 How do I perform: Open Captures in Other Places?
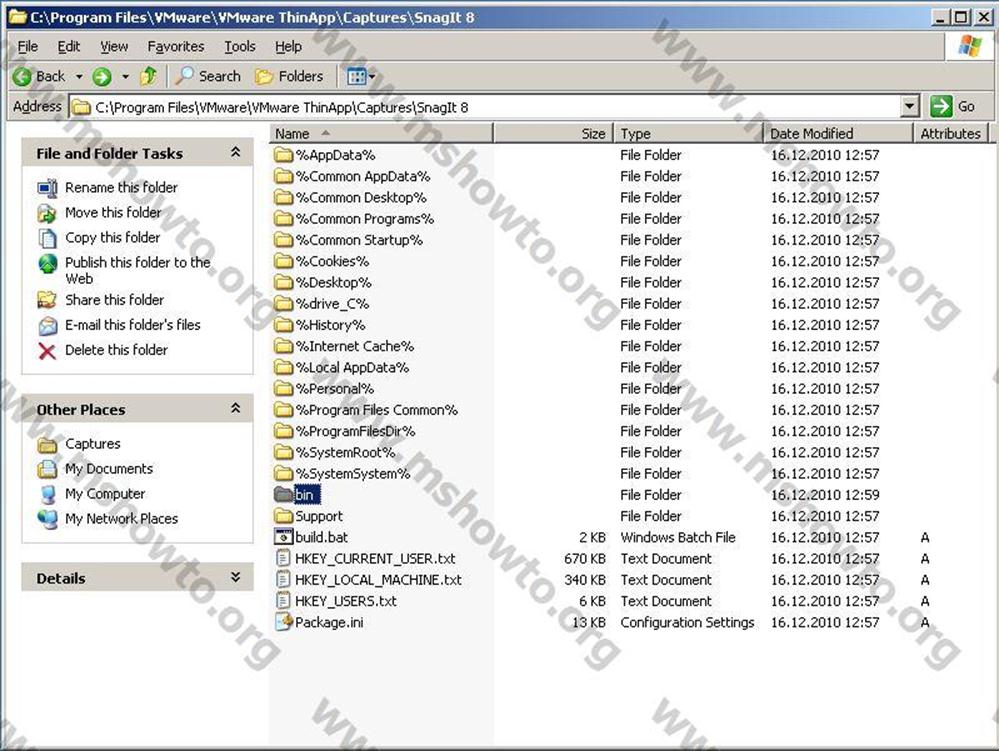(x=92, y=443)
